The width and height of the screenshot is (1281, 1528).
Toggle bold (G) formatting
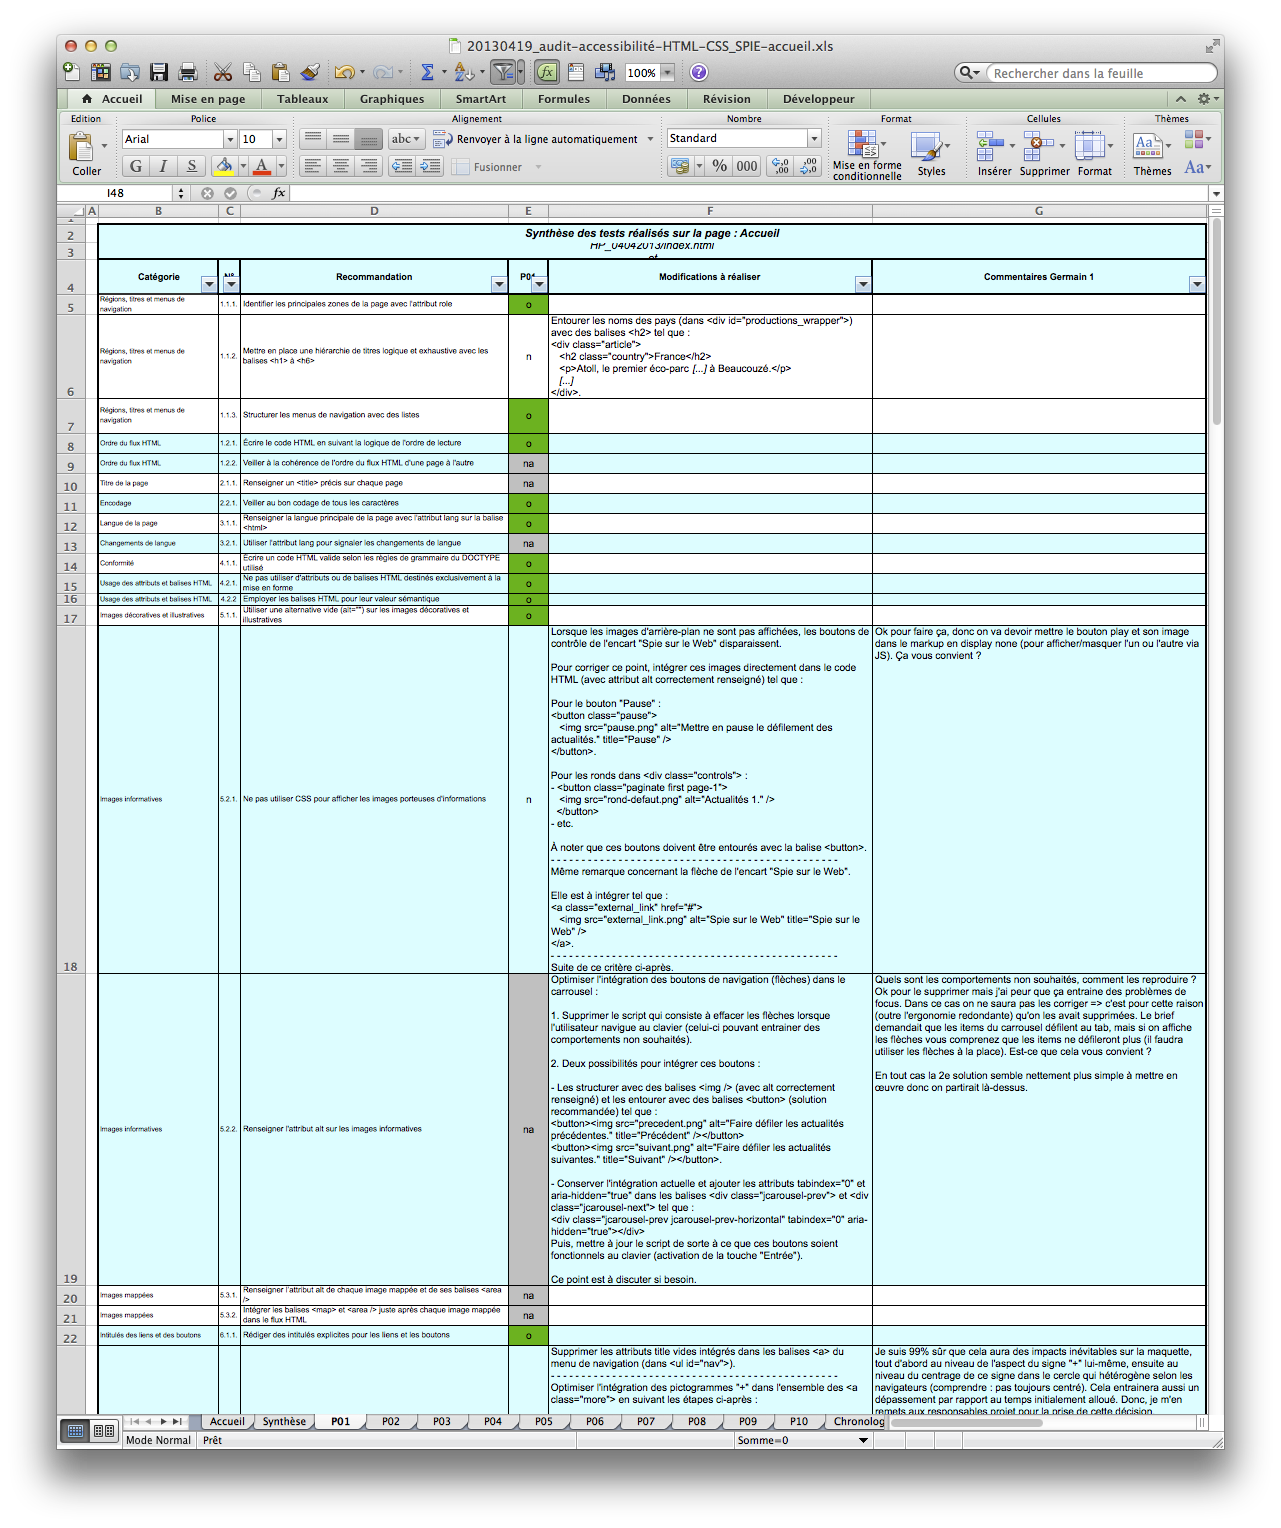click(136, 166)
